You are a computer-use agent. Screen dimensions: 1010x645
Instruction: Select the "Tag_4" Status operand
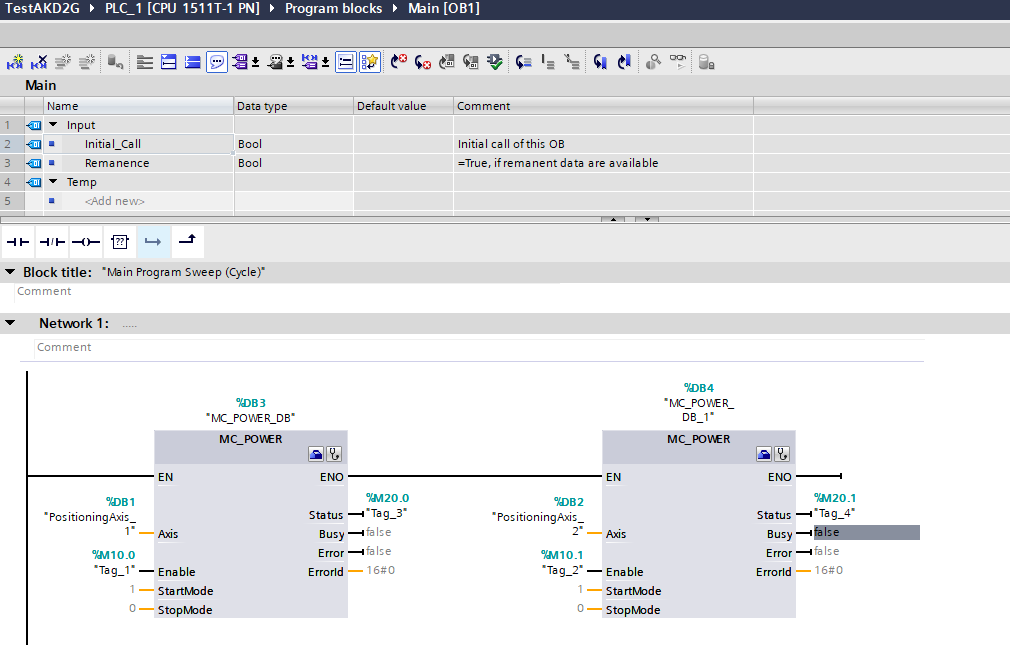click(835, 513)
